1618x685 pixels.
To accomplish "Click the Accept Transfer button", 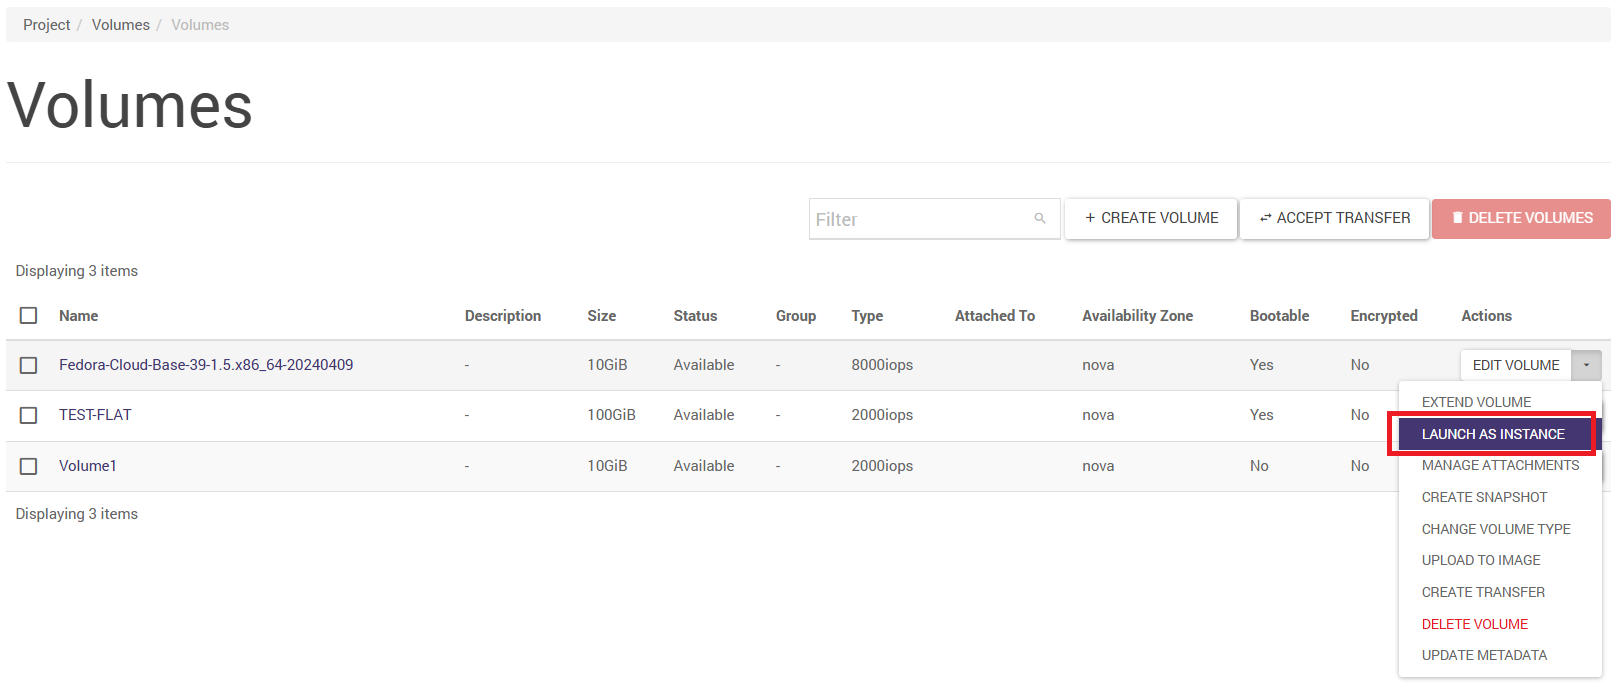I will (1334, 218).
